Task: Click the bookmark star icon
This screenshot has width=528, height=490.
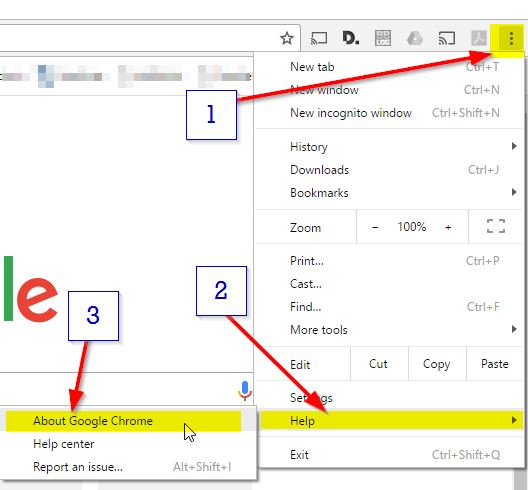Action: tap(287, 38)
